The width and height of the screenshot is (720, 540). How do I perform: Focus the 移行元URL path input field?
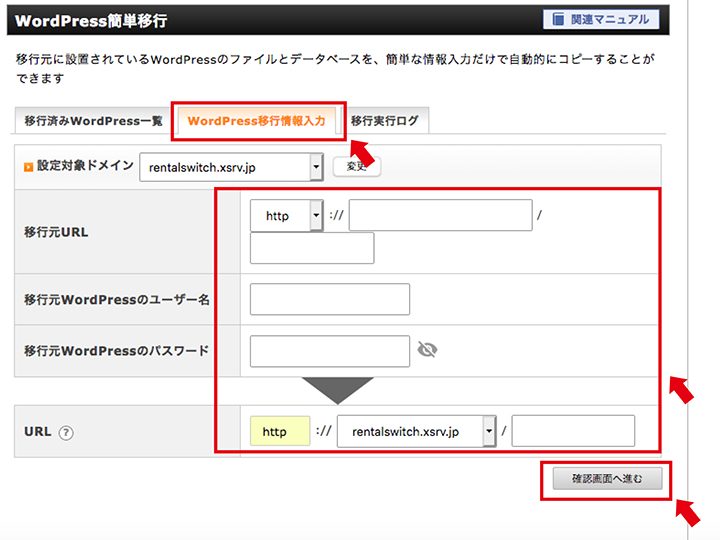tap(312, 248)
